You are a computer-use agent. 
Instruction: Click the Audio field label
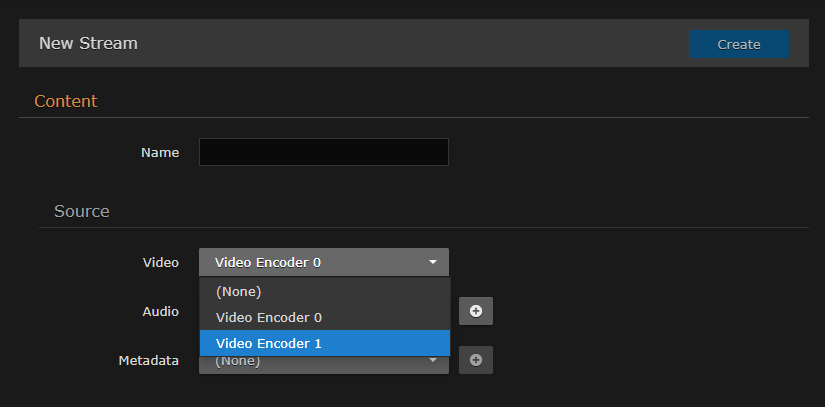click(x=160, y=311)
